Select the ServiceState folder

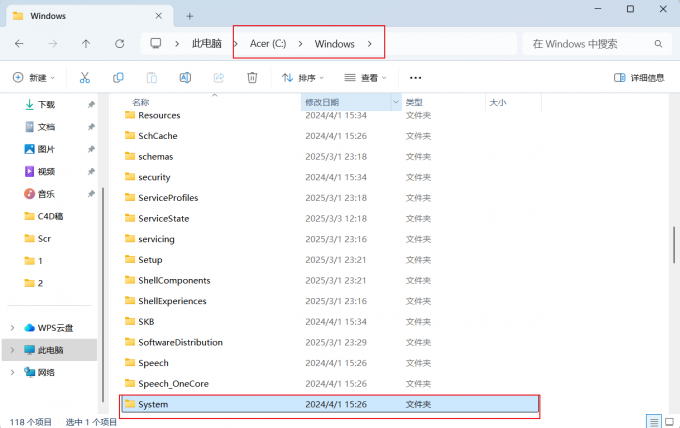pyautogui.click(x=163, y=219)
